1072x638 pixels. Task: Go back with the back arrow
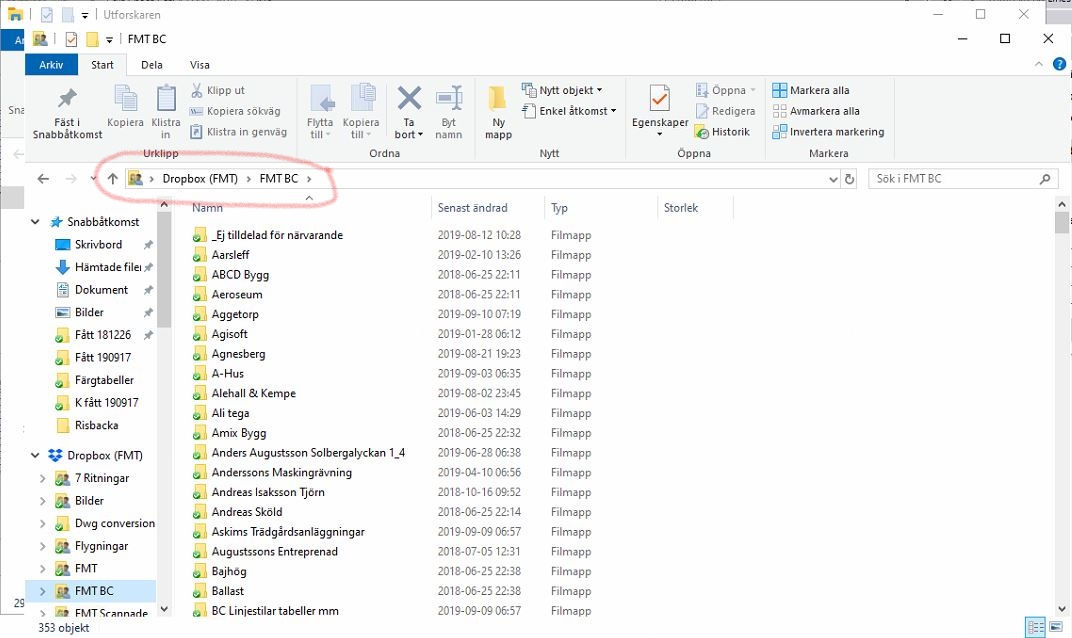point(43,178)
